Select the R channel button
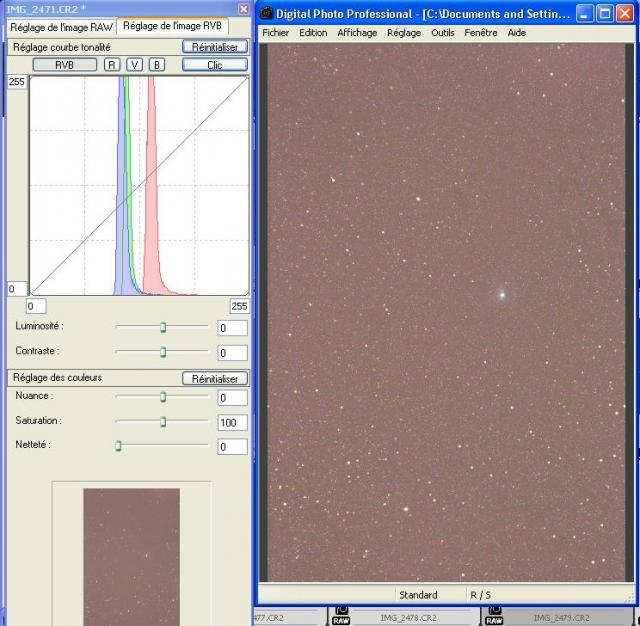This screenshot has height=626, width=640. coord(112,65)
